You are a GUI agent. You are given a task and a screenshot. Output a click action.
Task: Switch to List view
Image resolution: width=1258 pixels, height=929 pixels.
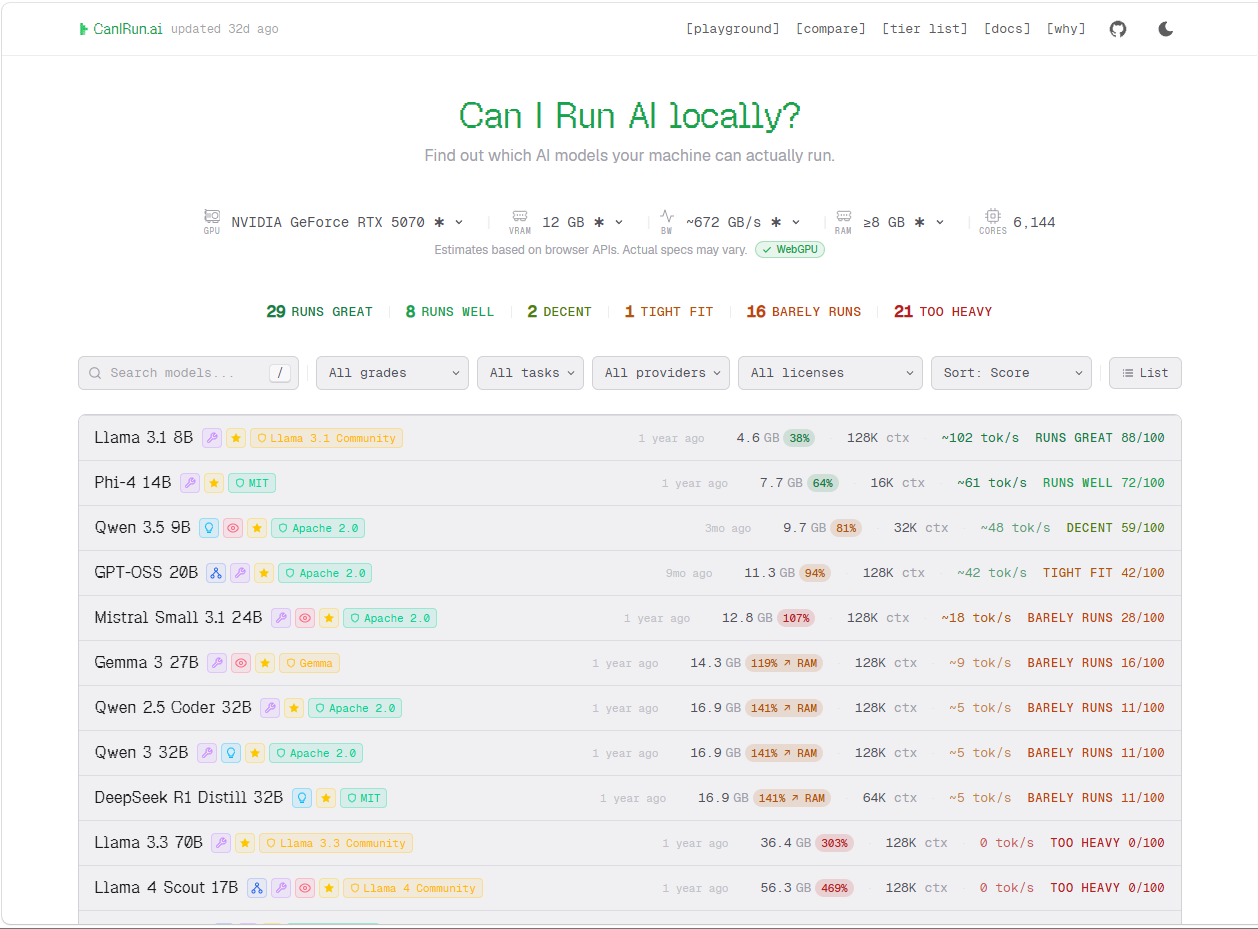coord(1145,373)
